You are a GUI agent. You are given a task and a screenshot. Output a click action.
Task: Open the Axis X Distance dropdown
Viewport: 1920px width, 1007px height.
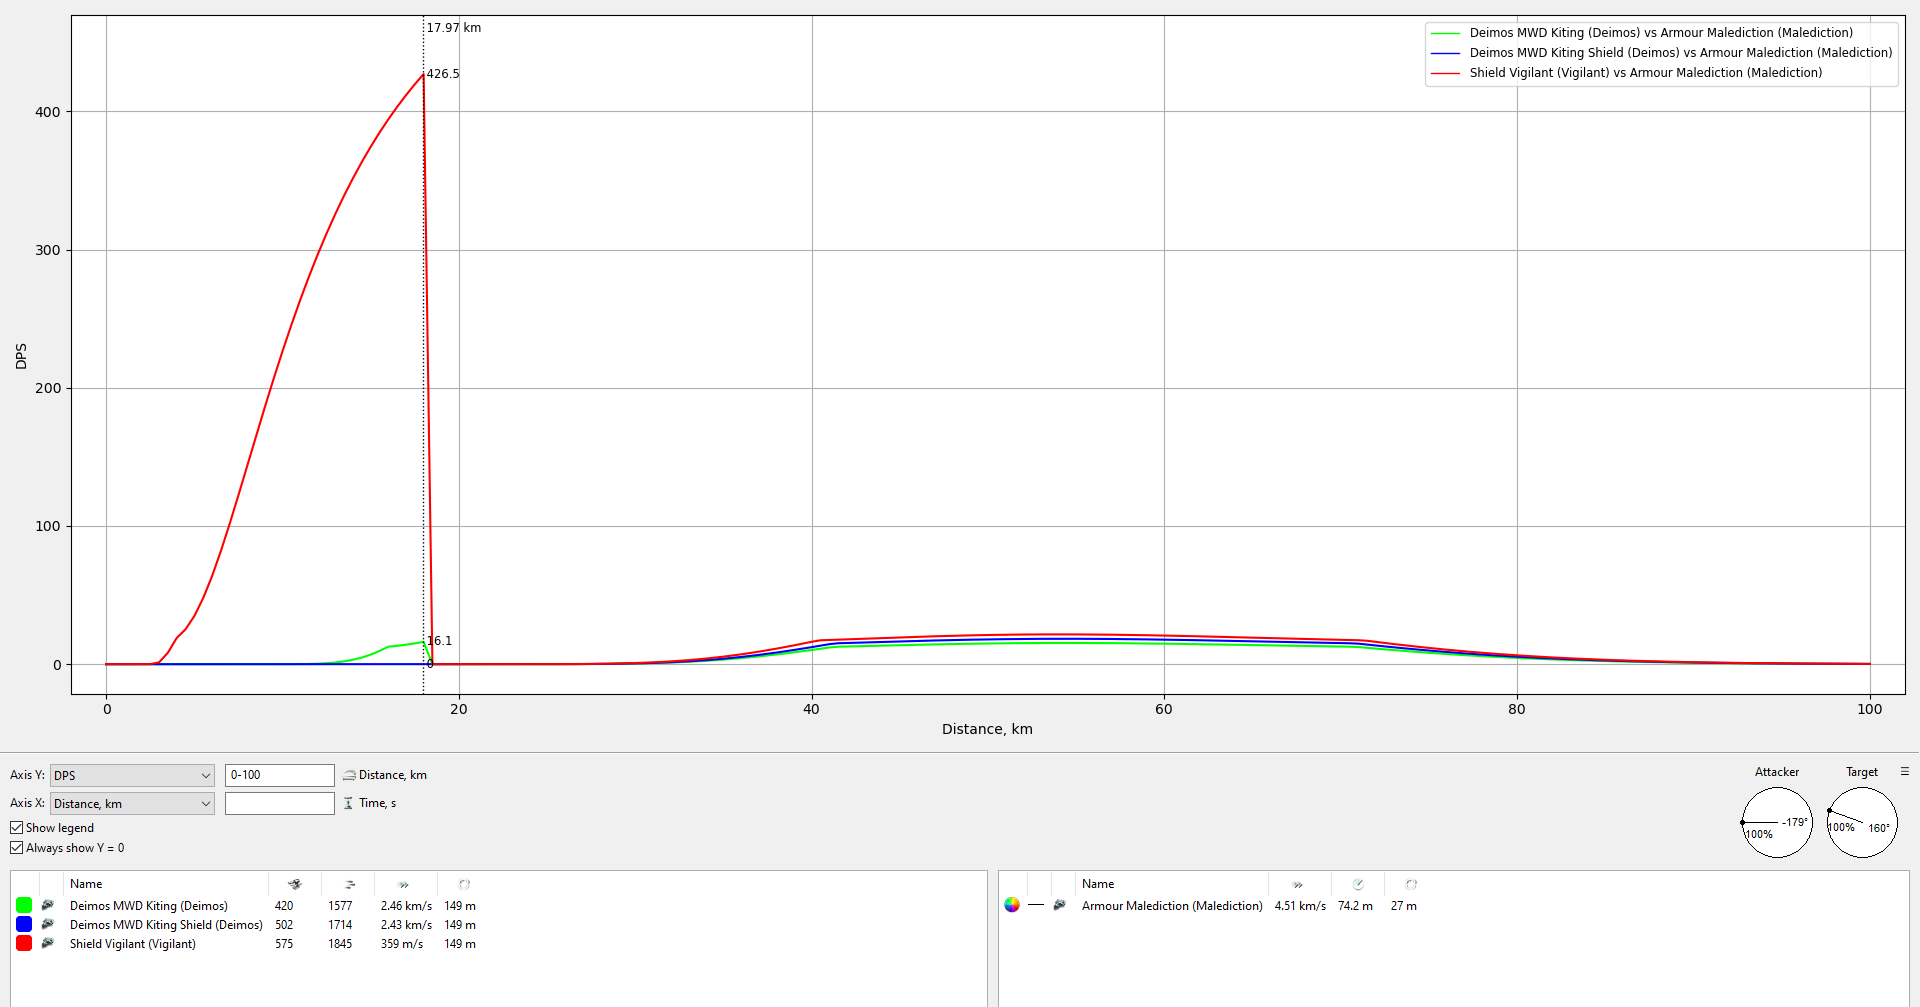[132, 803]
